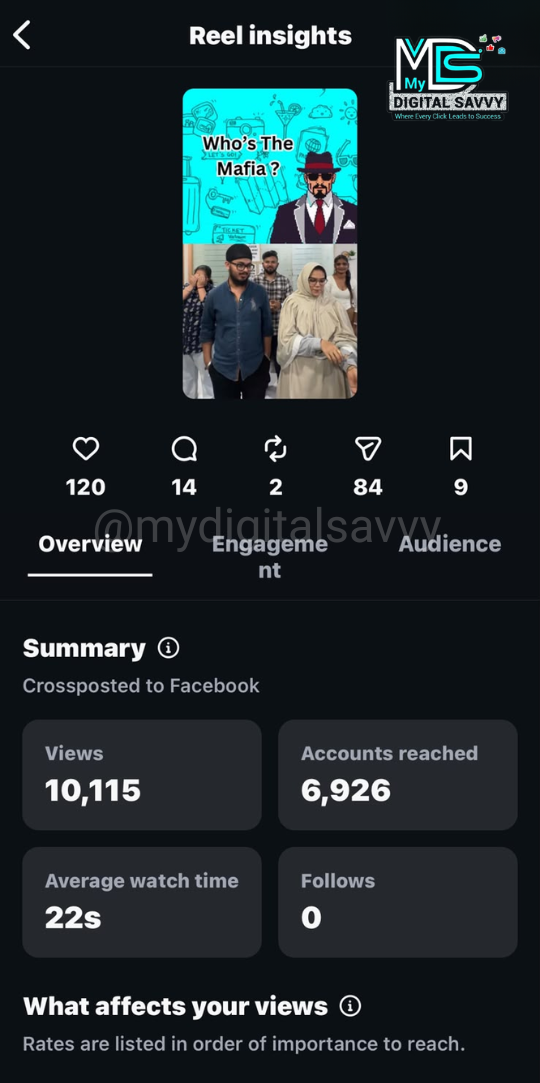Click the Crossposted to Facebook text
The height and width of the screenshot is (1083, 540).
click(141, 686)
